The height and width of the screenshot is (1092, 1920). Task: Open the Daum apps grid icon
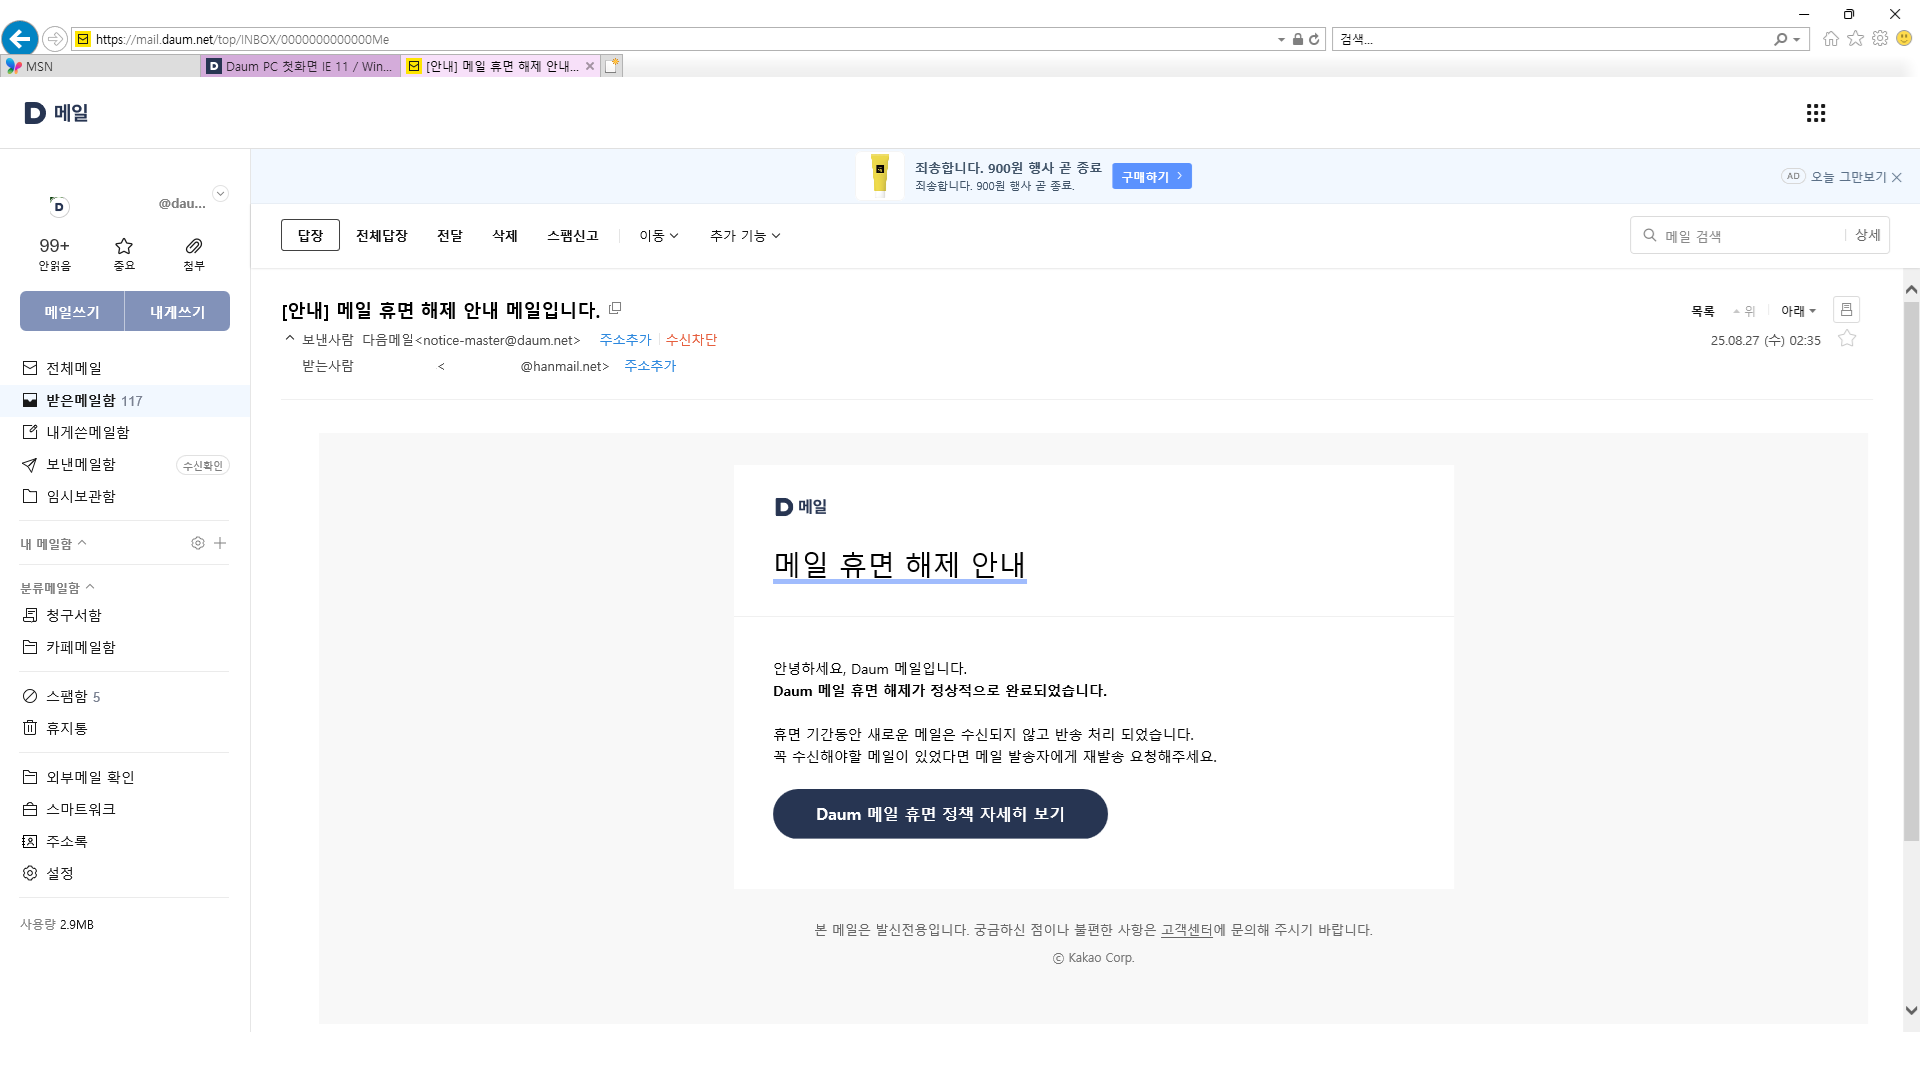point(1816,113)
